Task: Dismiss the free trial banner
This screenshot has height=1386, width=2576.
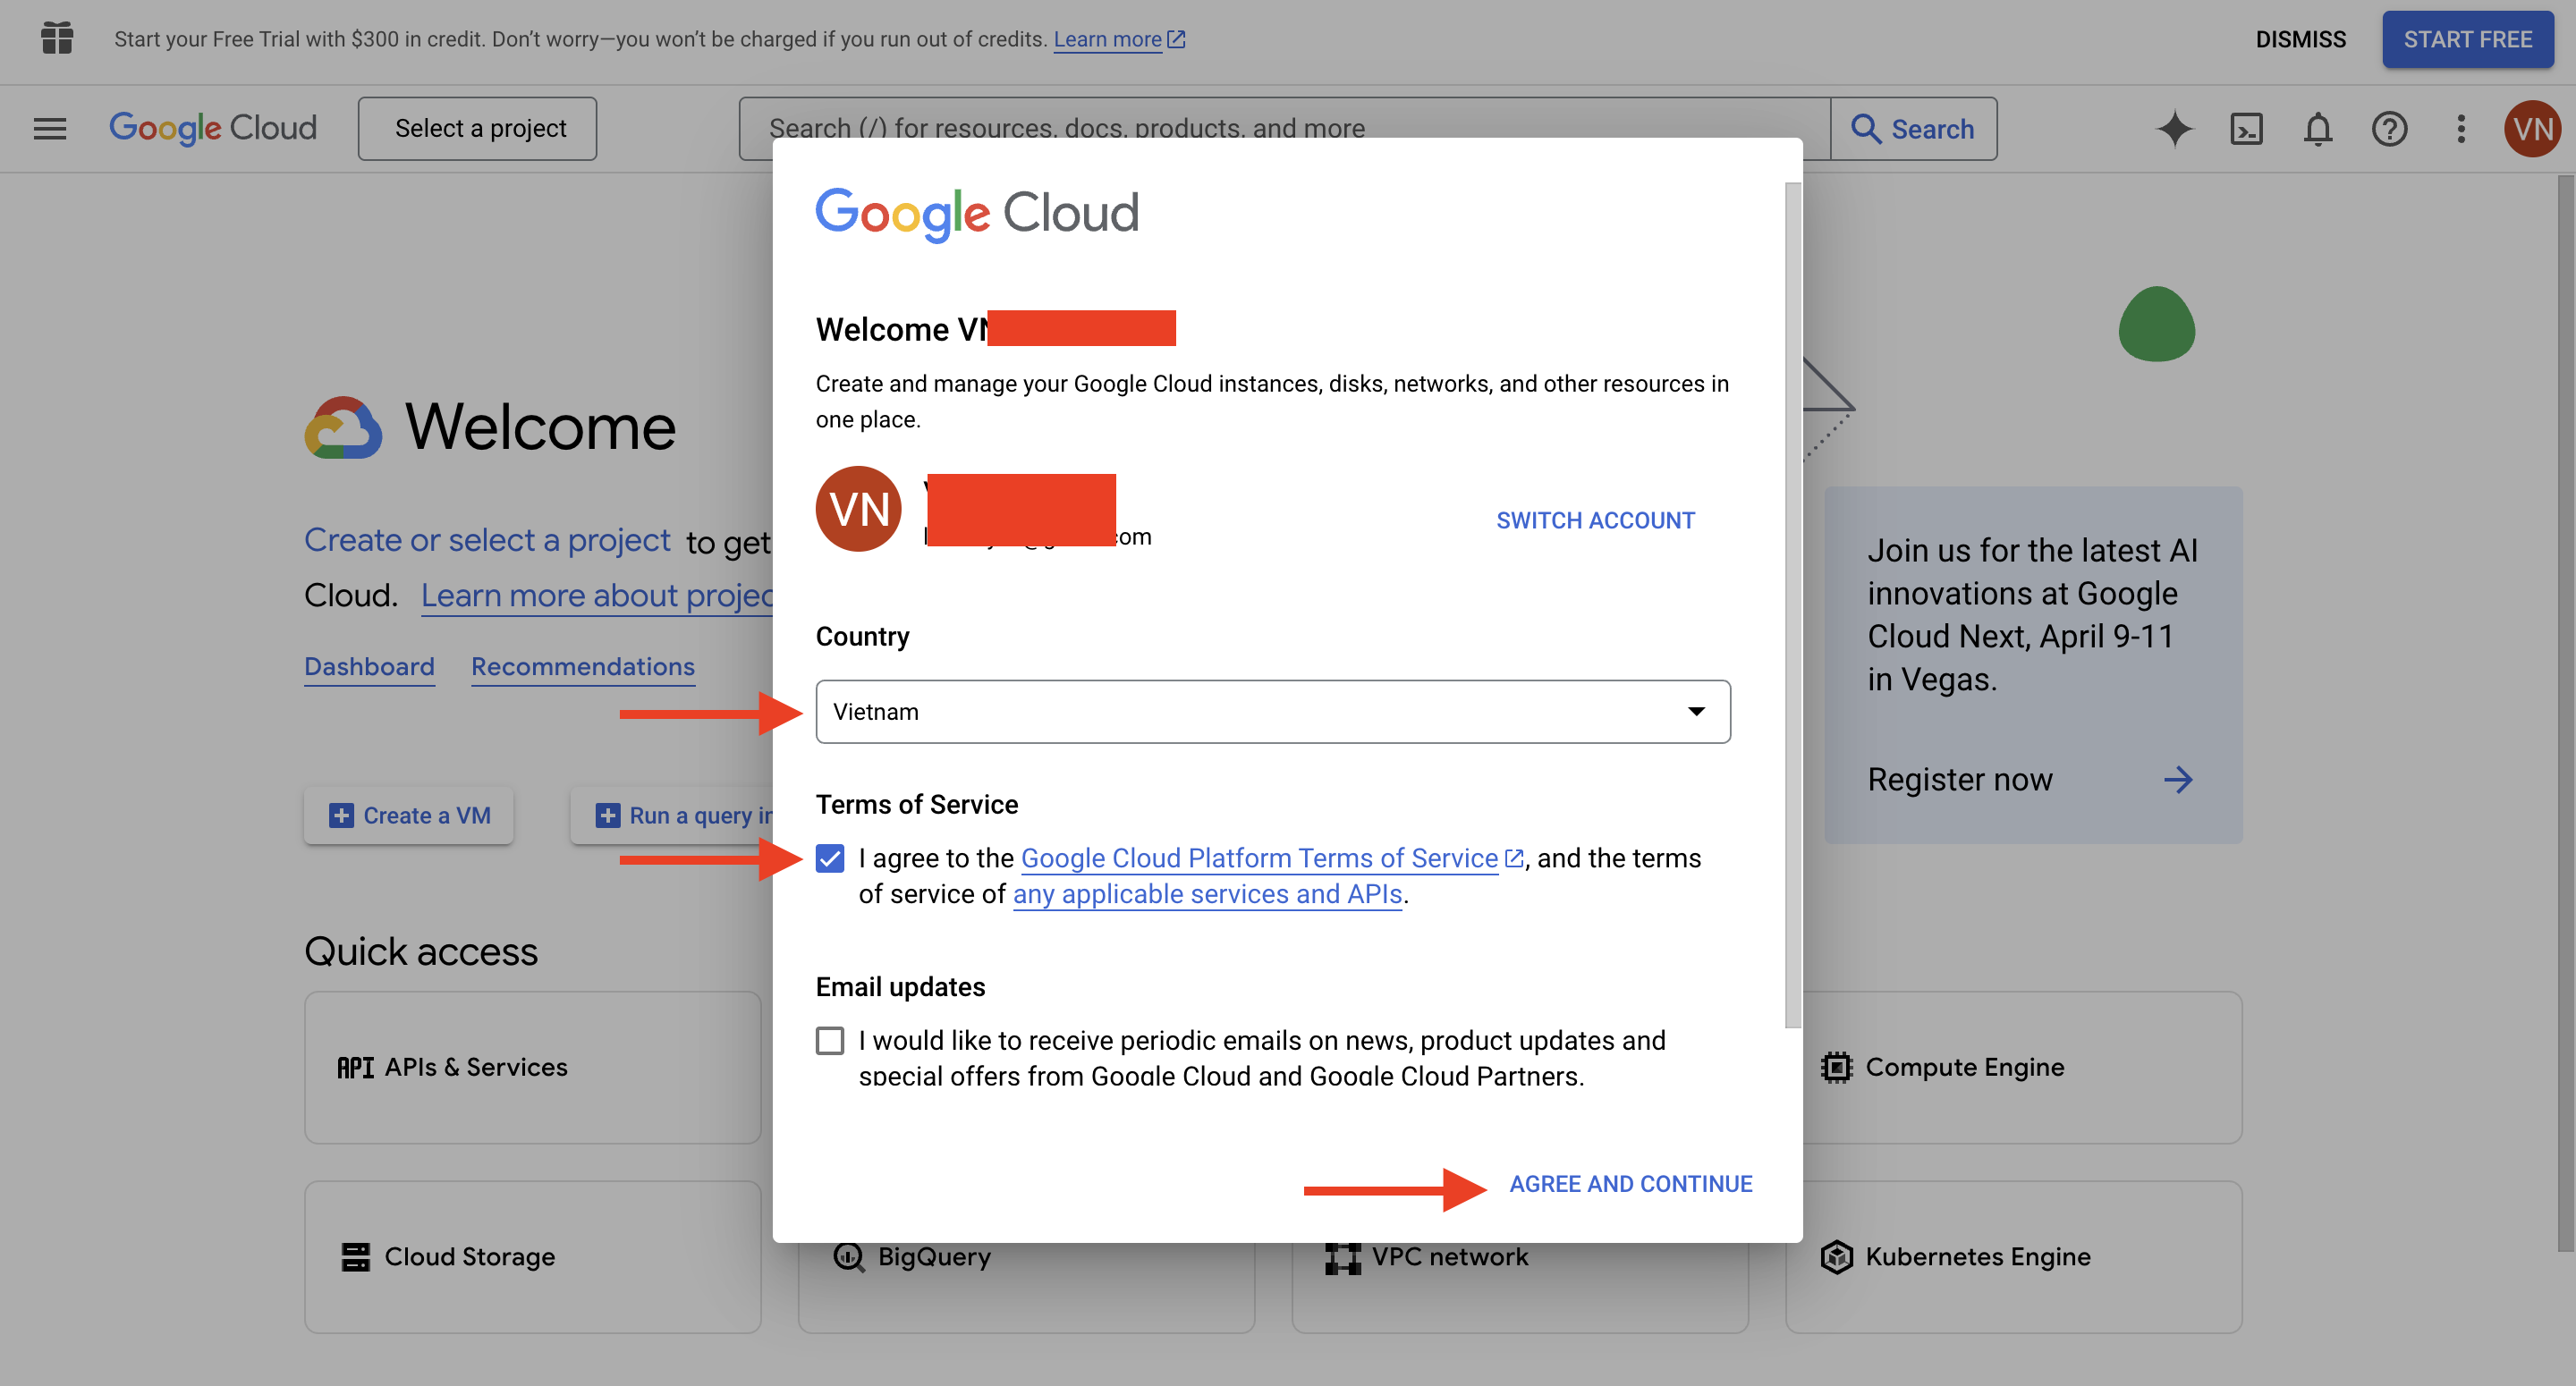Action: (2300, 39)
